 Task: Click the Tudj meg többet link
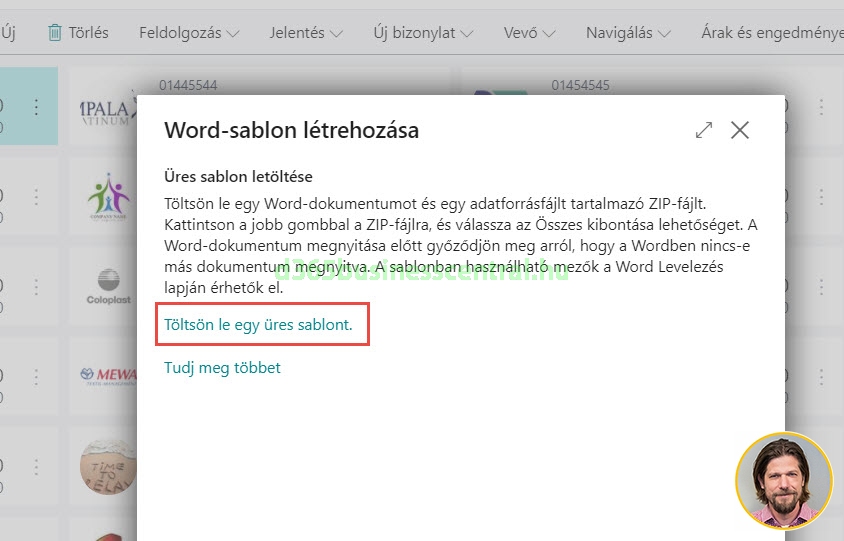tap(222, 367)
